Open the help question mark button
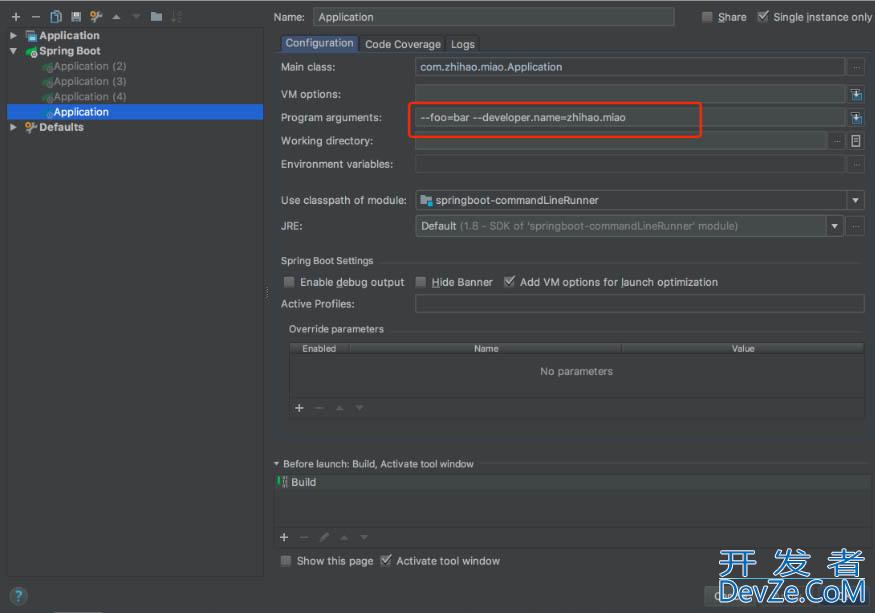Image resolution: width=875 pixels, height=613 pixels. [x=18, y=596]
